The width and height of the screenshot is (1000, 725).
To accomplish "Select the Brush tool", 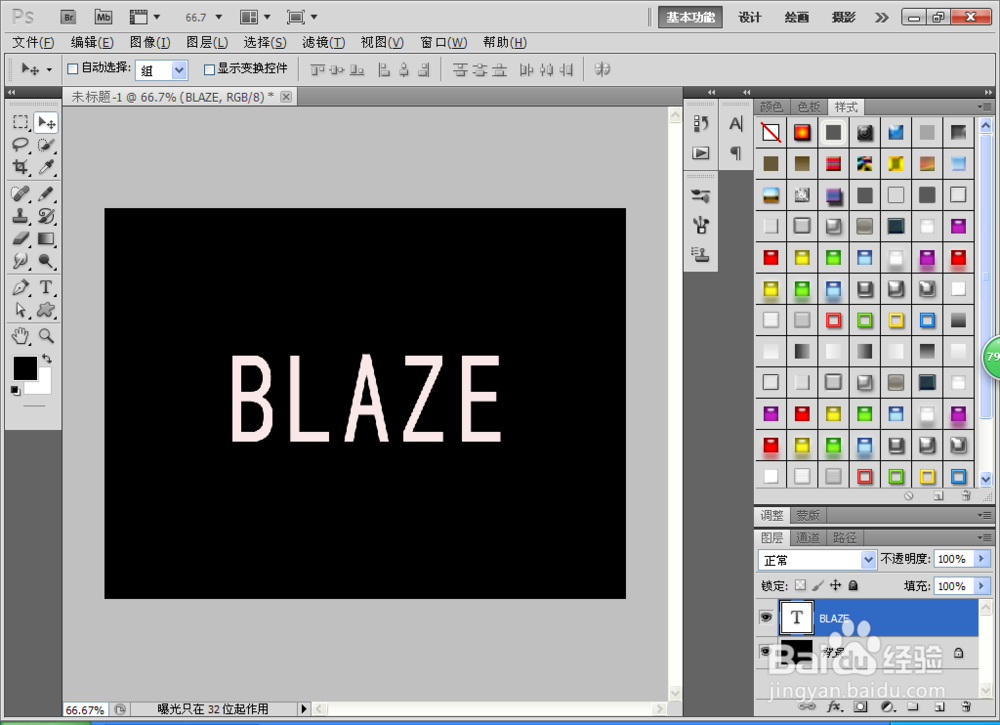I will click(x=46, y=193).
